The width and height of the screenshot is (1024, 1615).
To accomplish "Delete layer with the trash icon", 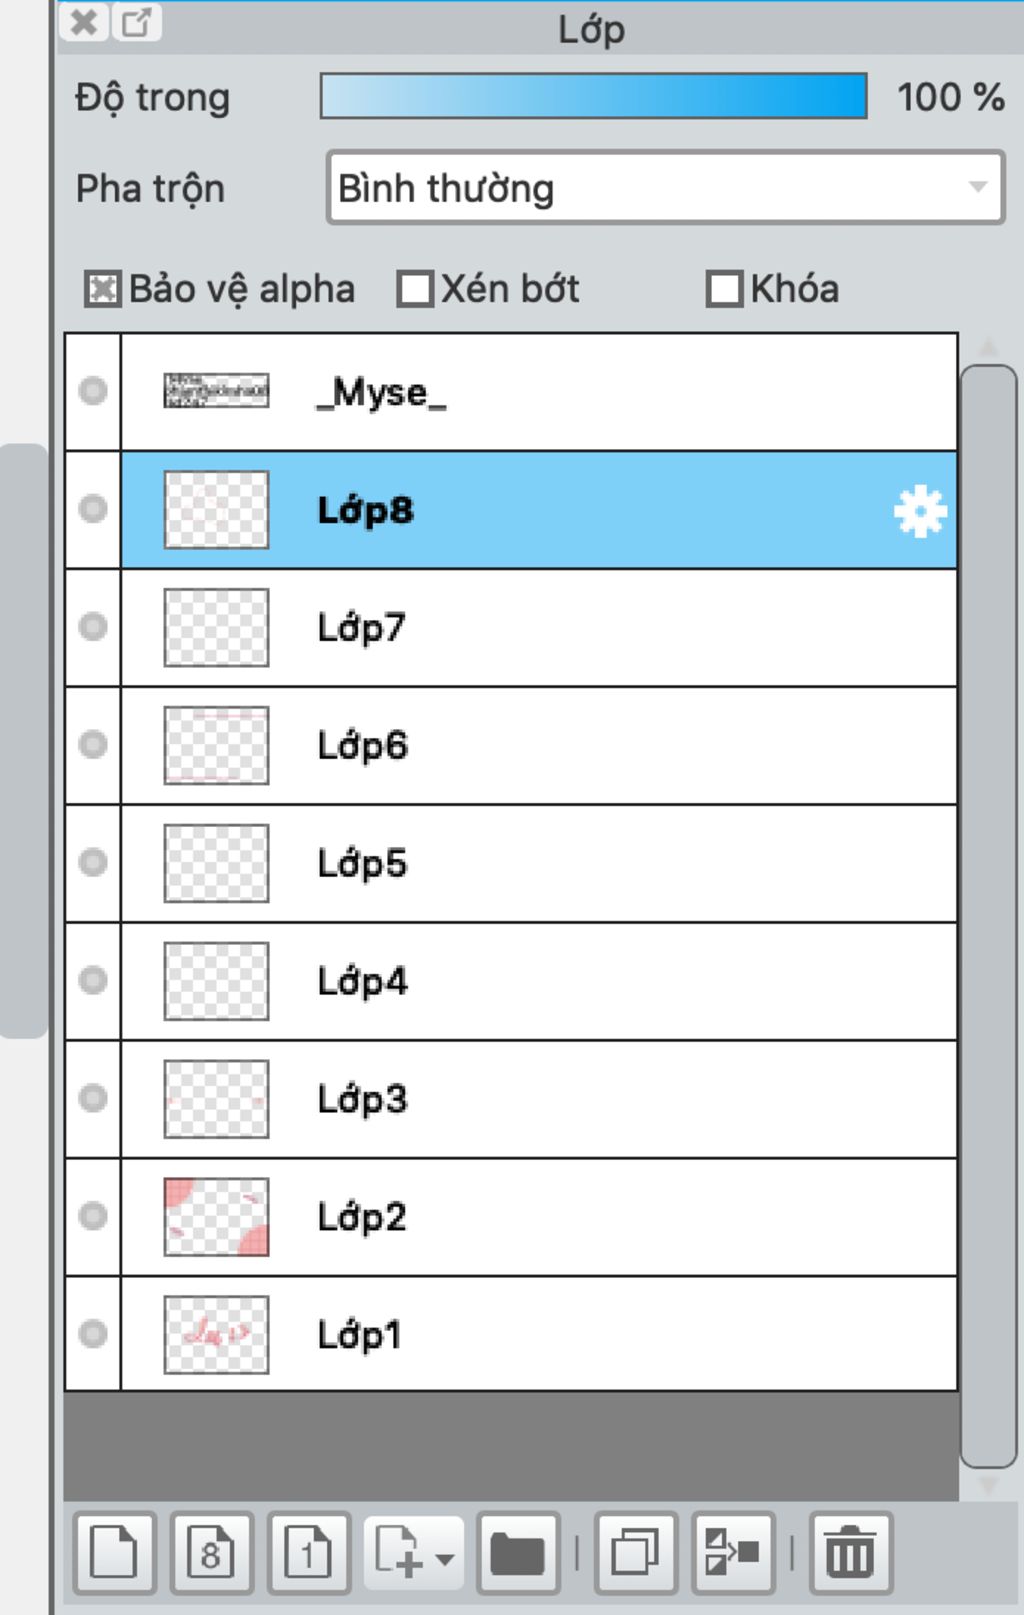I will click(x=850, y=1552).
